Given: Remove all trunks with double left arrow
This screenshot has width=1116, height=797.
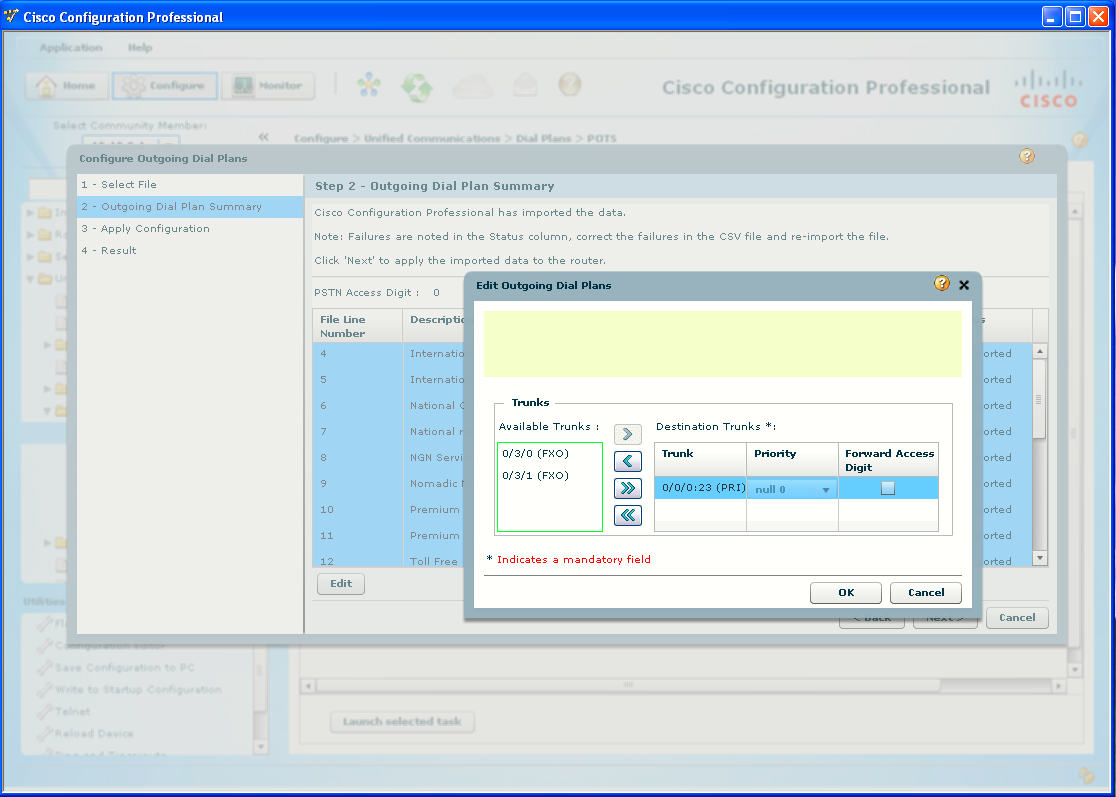Looking at the screenshot, I should (627, 514).
